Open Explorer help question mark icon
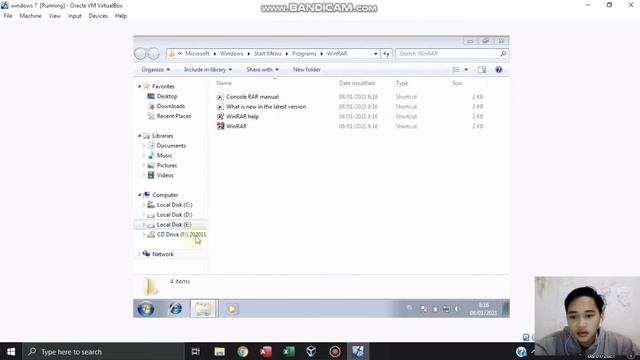The width and height of the screenshot is (640, 360). [498, 70]
